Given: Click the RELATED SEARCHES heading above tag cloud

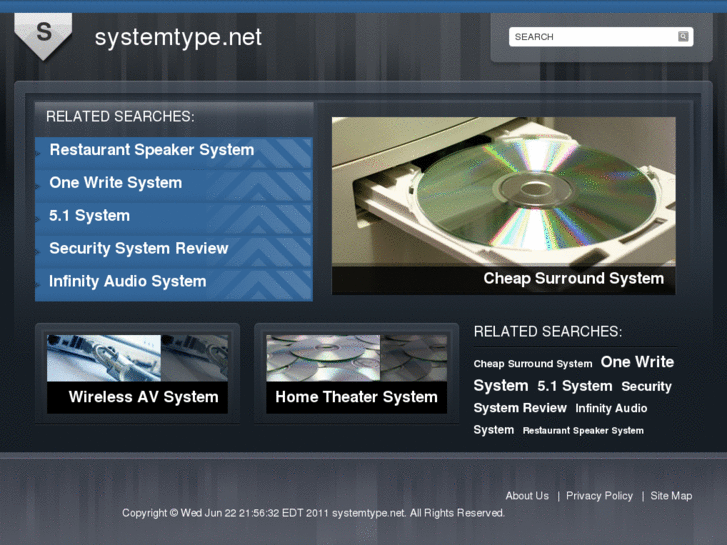Looking at the screenshot, I should (548, 332).
